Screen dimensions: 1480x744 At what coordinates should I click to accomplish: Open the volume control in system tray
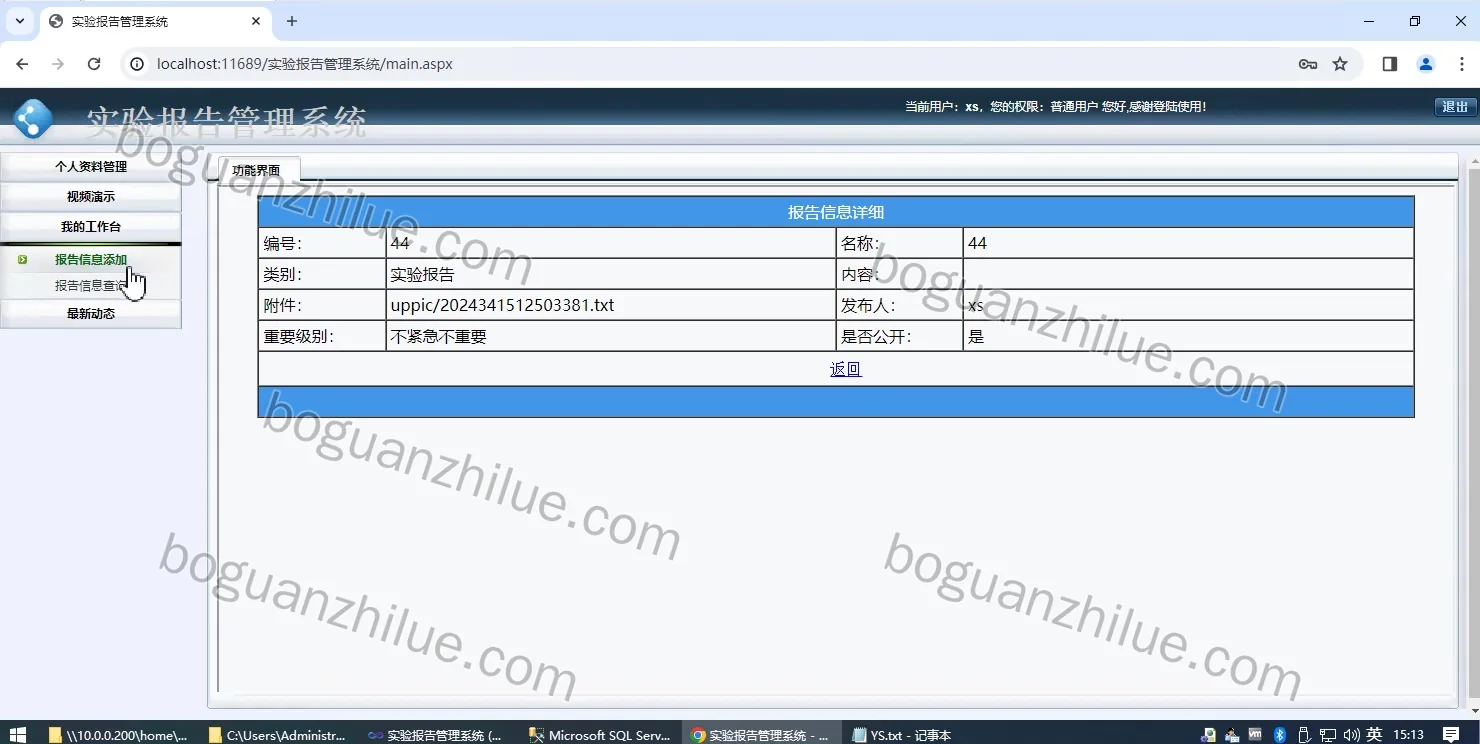click(1351, 735)
